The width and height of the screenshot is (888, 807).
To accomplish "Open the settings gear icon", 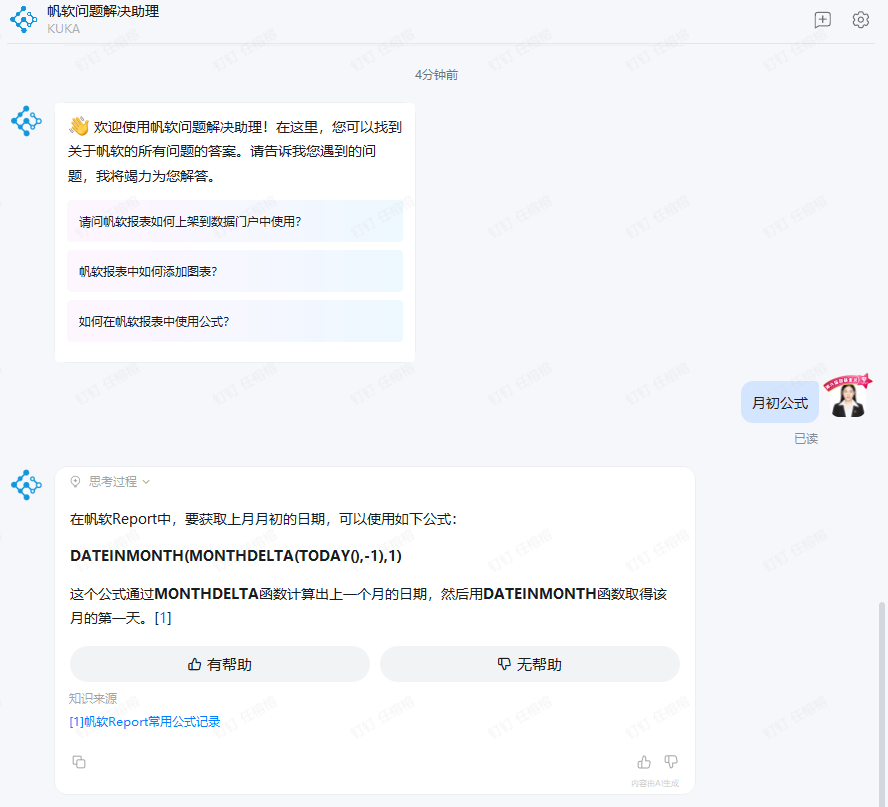I will coord(860,20).
